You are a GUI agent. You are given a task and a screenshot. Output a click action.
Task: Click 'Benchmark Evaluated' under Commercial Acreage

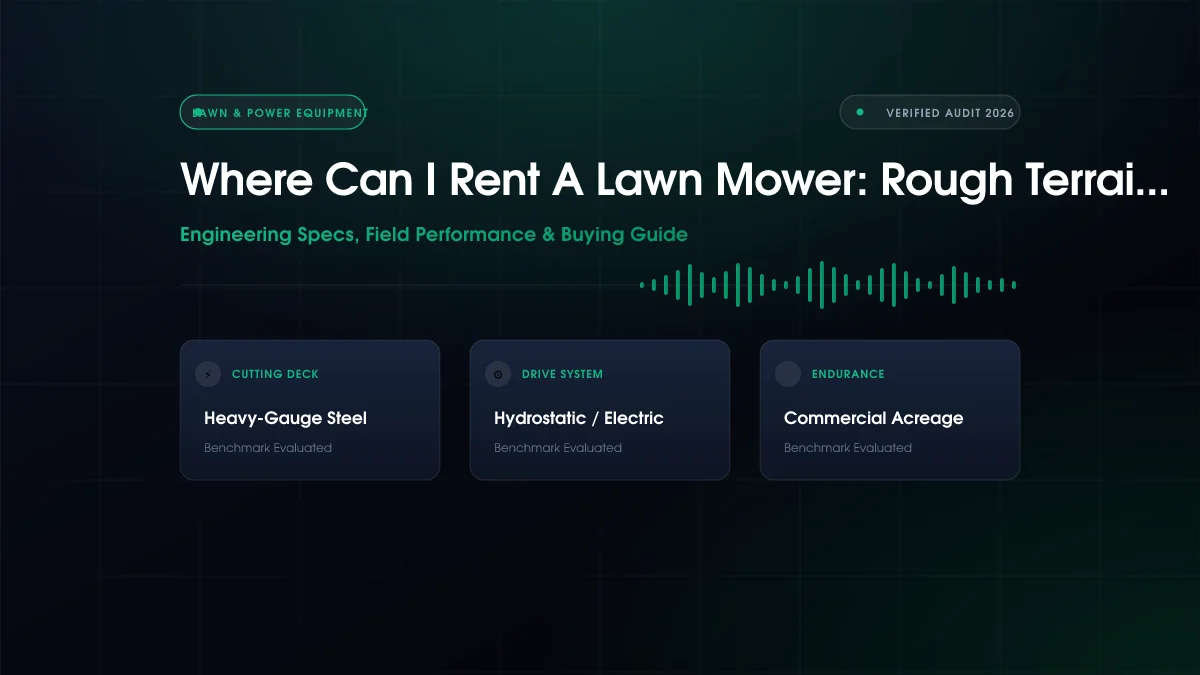[x=848, y=448]
